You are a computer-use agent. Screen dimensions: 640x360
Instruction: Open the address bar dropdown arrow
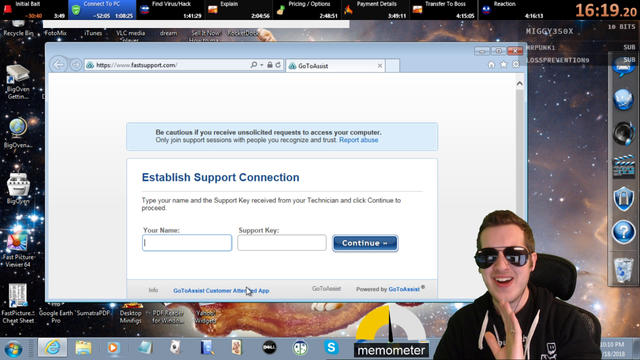coord(262,65)
